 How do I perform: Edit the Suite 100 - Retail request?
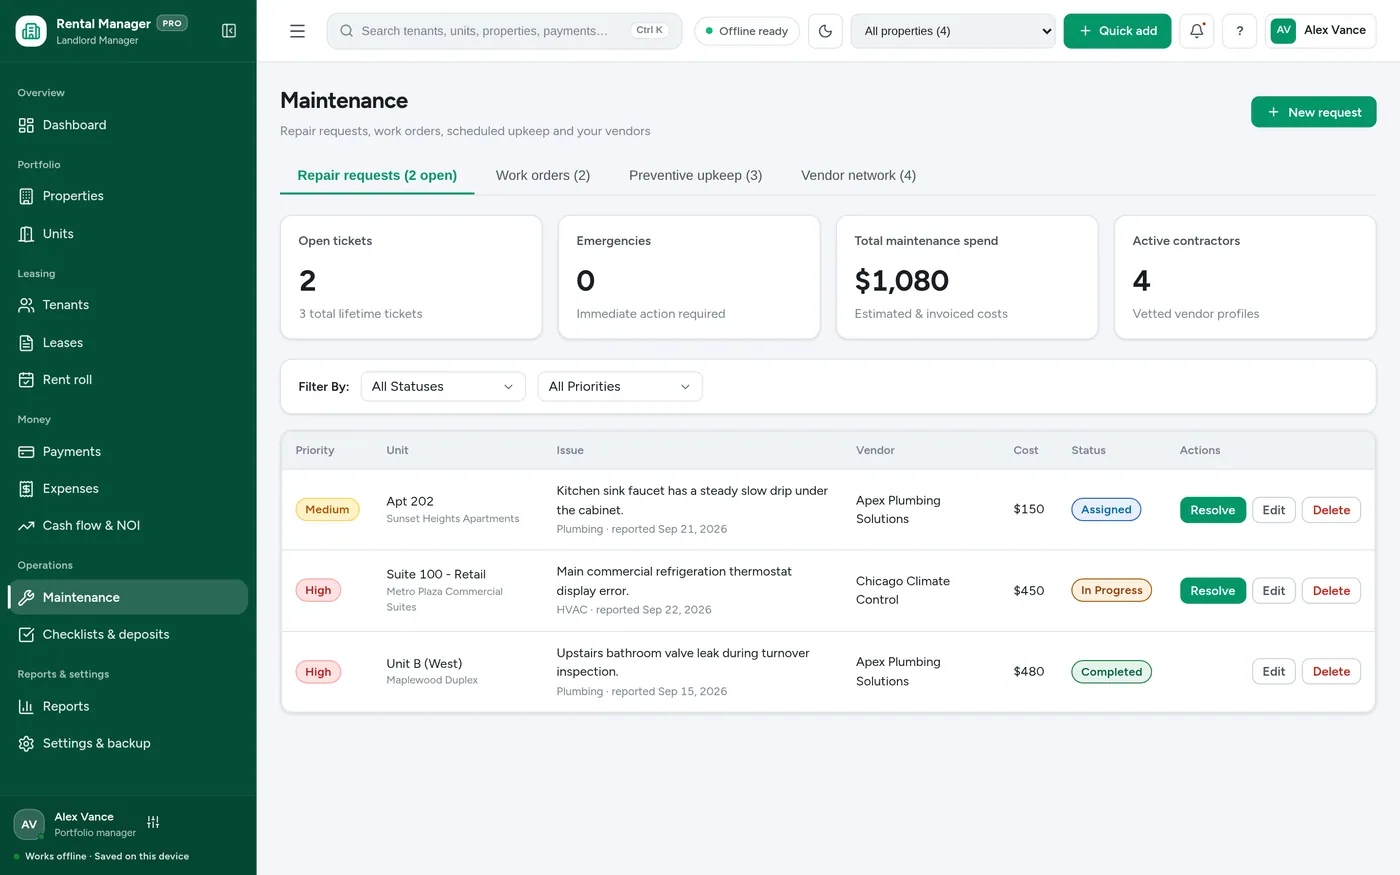[x=1274, y=591]
